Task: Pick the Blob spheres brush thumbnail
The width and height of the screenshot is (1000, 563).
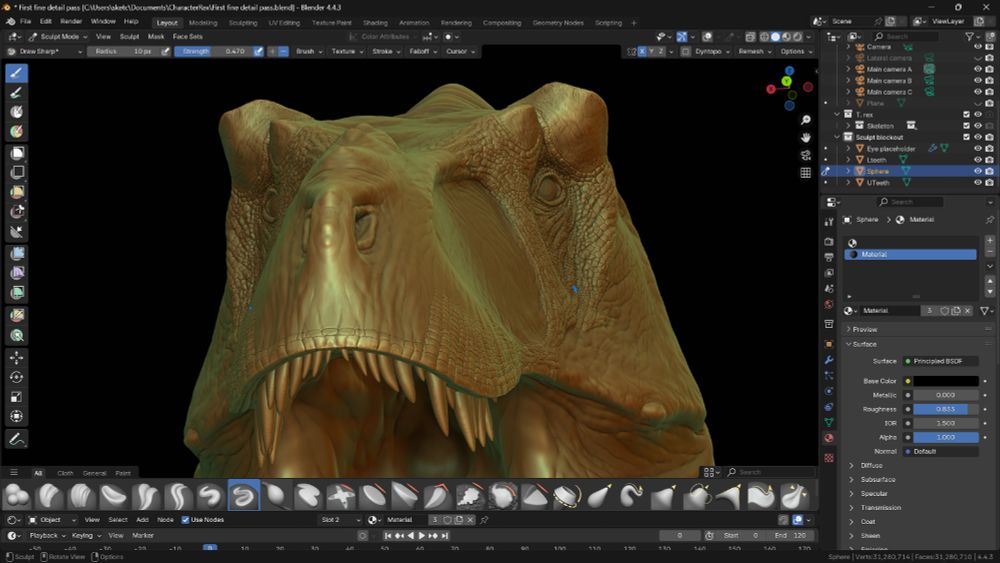Action: (17, 495)
